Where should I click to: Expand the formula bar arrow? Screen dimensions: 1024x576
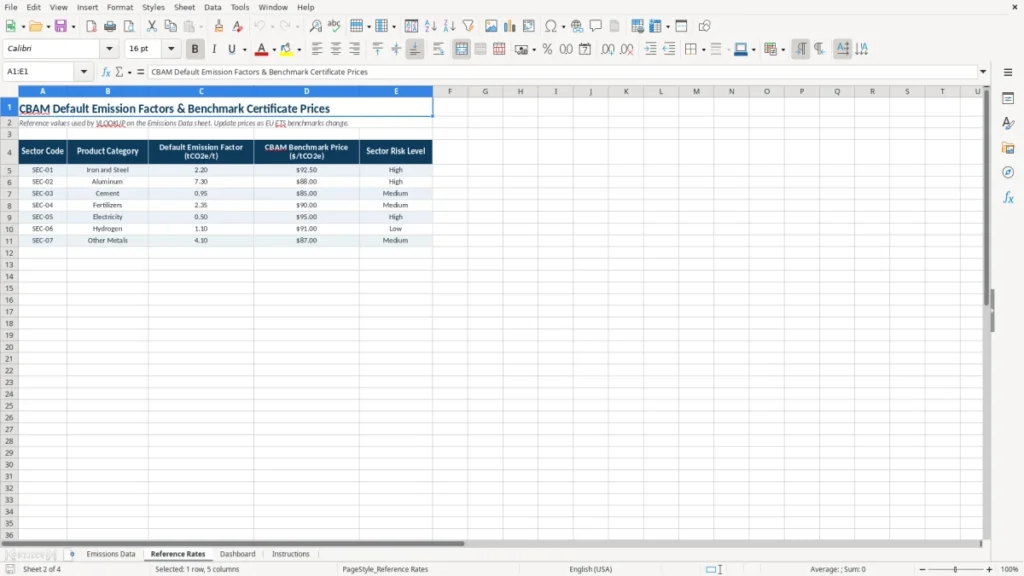click(983, 72)
